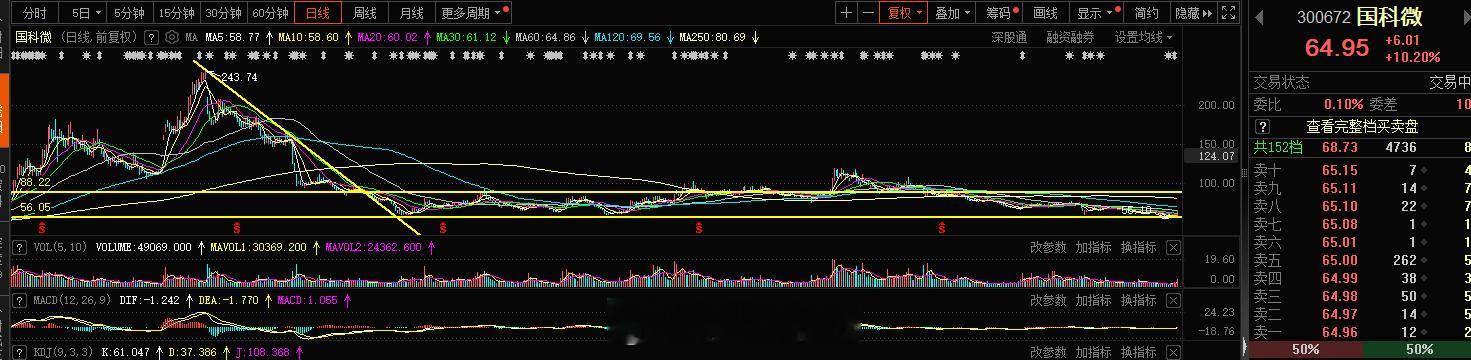The width and height of the screenshot is (1471, 360).
Task: Open the 叠加 overlay dropdown
Action: (x=952, y=13)
